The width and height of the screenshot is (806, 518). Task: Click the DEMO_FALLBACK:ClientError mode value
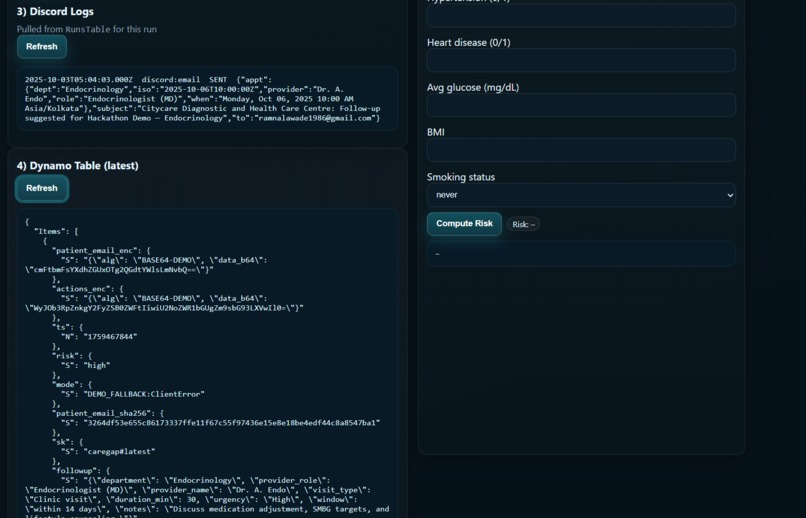[x=144, y=394]
